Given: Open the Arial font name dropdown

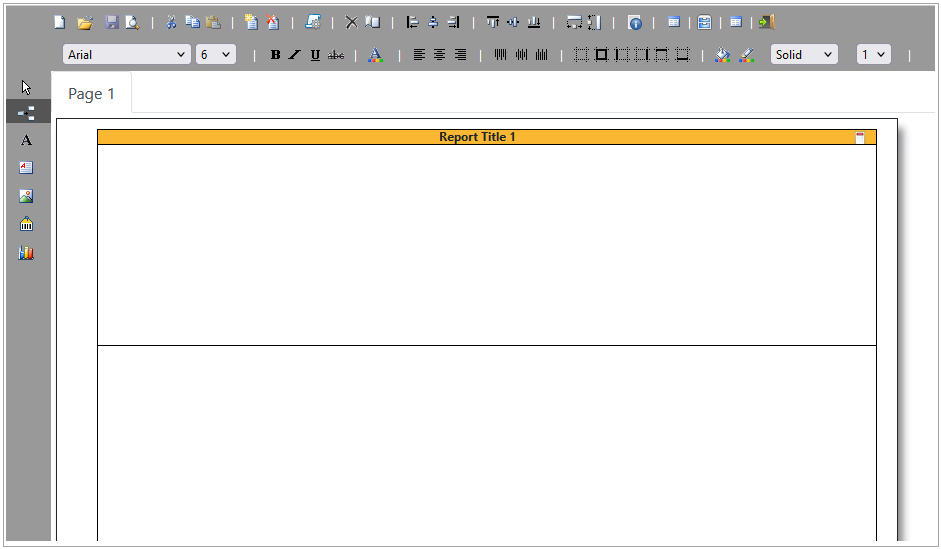Looking at the screenshot, I should pos(127,55).
